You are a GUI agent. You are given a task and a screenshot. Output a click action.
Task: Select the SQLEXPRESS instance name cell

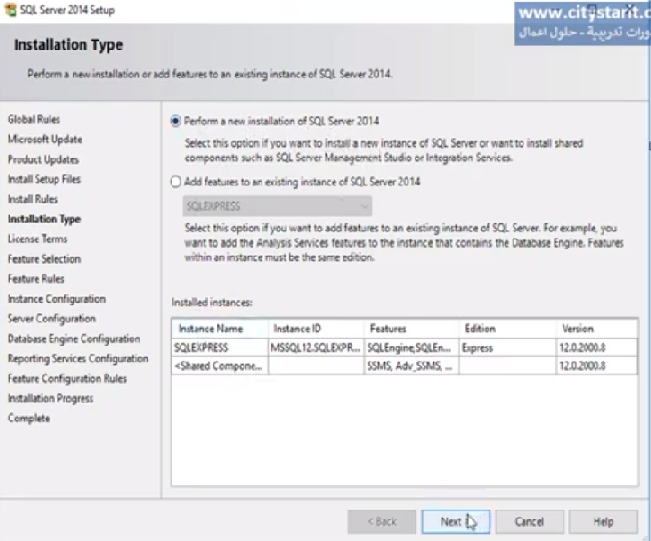point(220,348)
